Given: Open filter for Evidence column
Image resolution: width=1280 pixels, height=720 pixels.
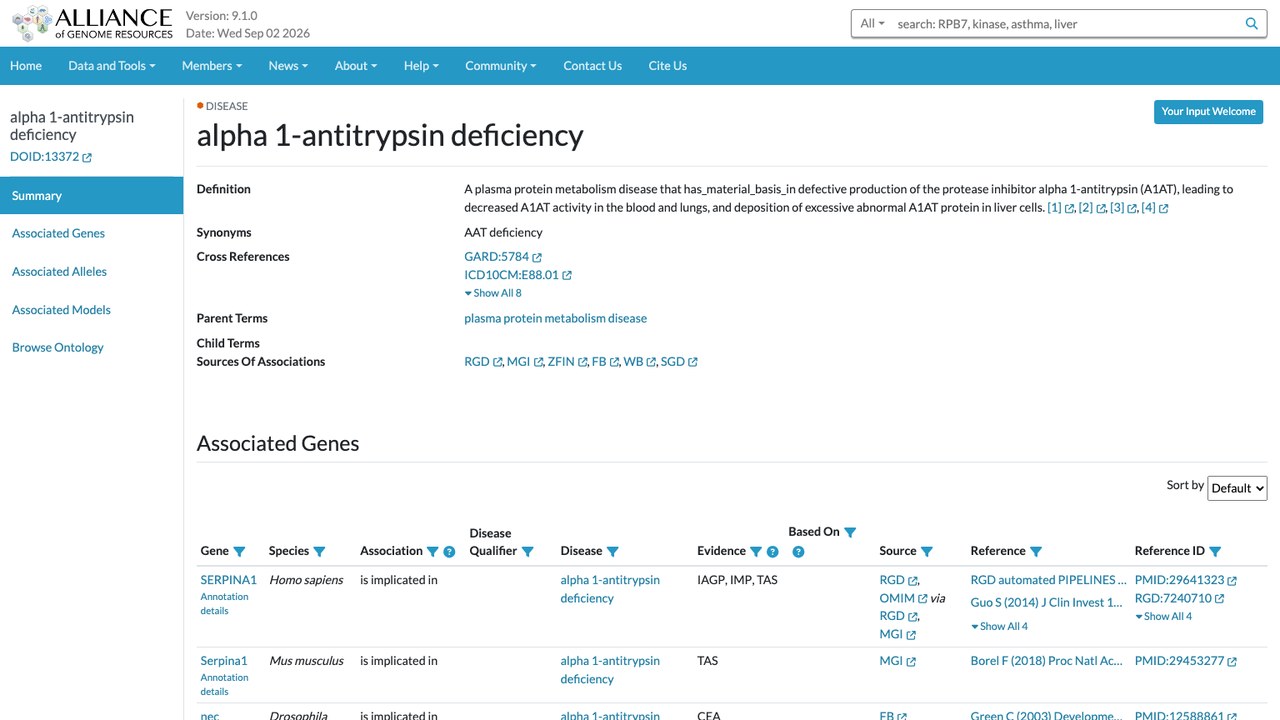Looking at the screenshot, I should tap(756, 551).
